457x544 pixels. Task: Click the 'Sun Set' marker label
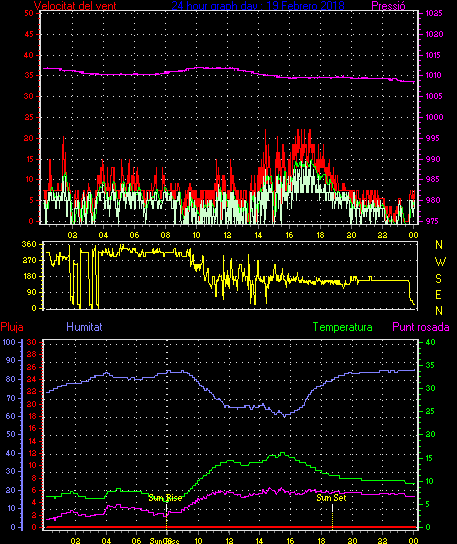(331, 498)
